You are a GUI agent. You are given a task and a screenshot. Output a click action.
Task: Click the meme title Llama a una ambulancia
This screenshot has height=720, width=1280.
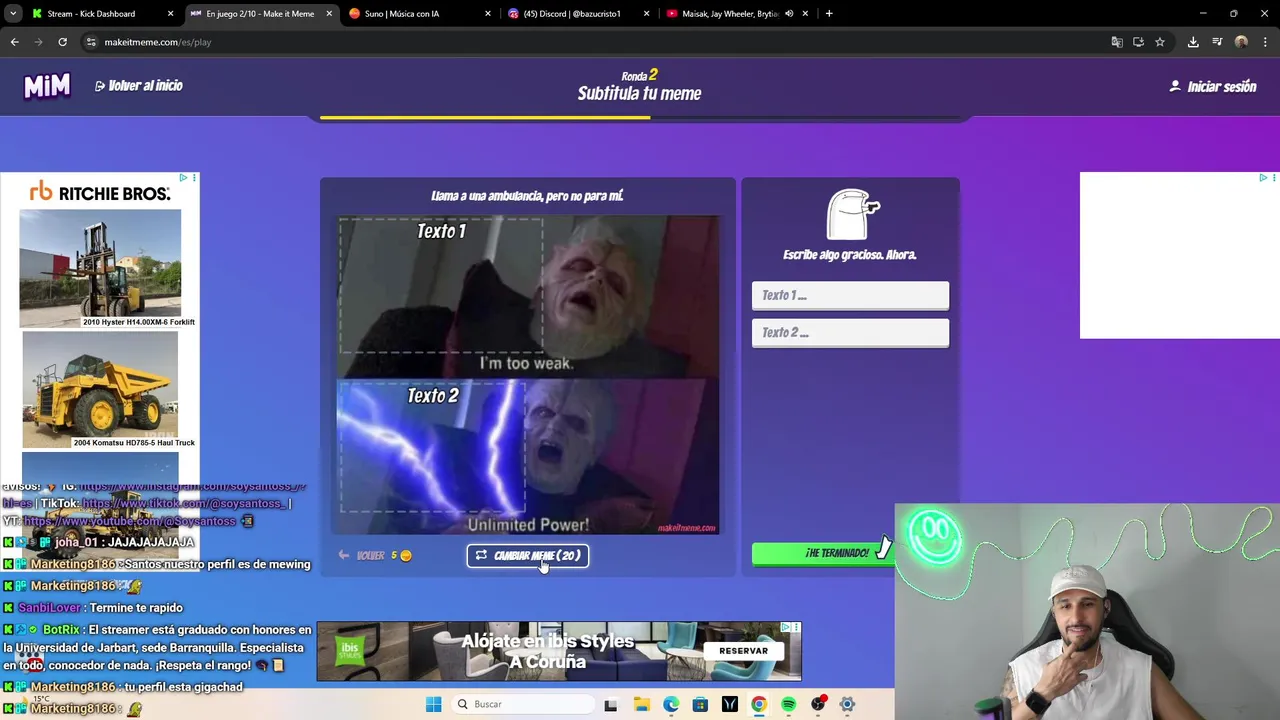(x=527, y=196)
